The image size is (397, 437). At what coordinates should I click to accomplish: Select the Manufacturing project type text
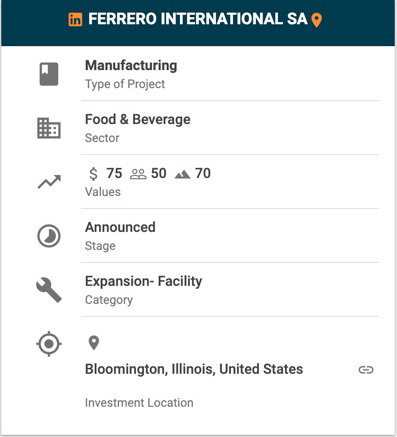pyautogui.click(x=131, y=65)
